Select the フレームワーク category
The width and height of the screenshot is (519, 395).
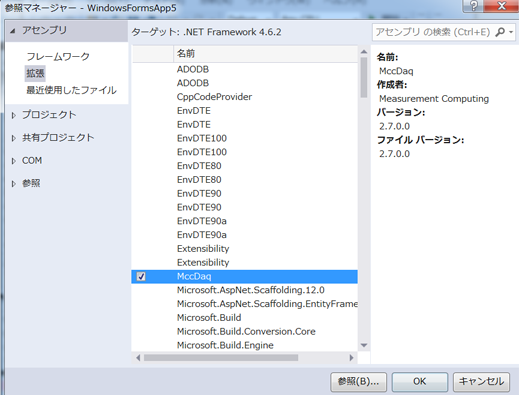click(58, 56)
